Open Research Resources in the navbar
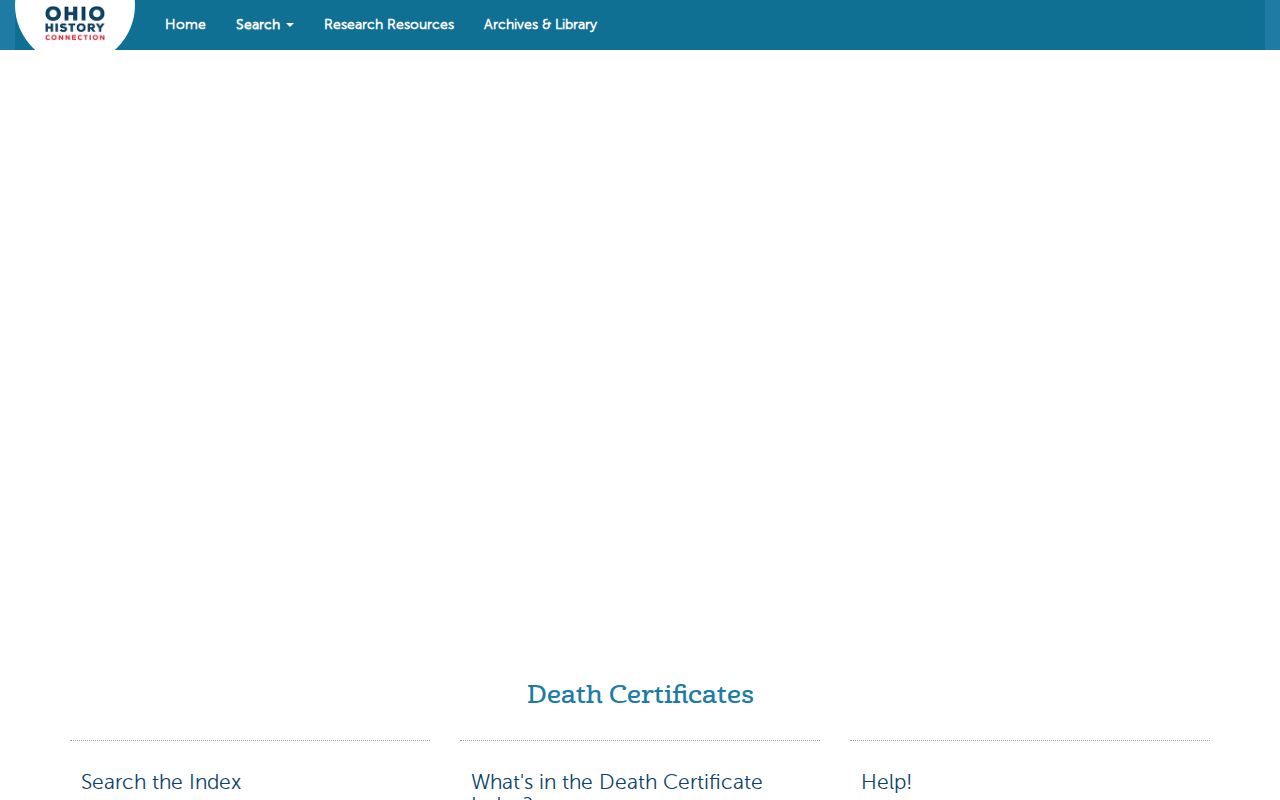The image size is (1280, 800). click(389, 24)
